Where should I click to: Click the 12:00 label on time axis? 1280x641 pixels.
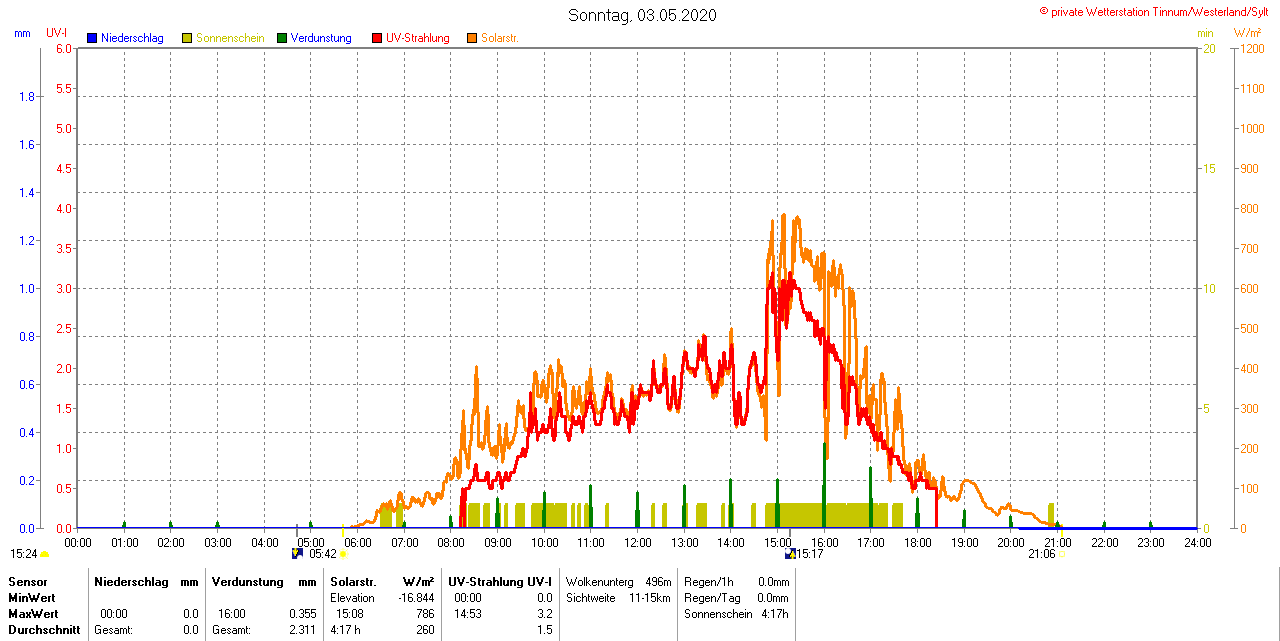(x=638, y=542)
